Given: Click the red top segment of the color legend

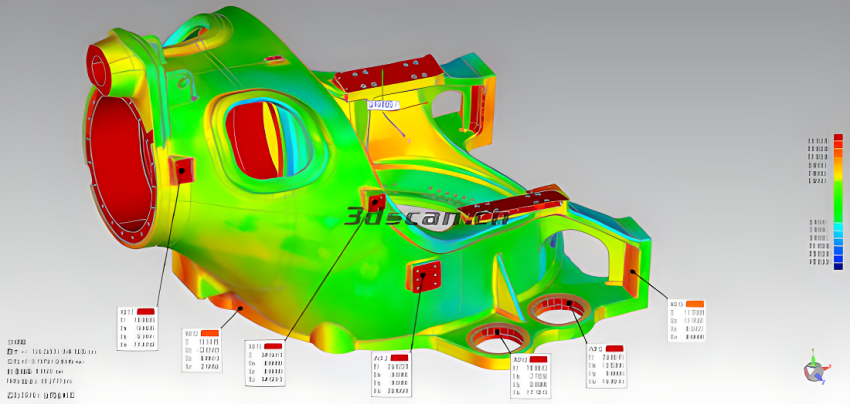Looking at the screenshot, I should tap(838, 138).
